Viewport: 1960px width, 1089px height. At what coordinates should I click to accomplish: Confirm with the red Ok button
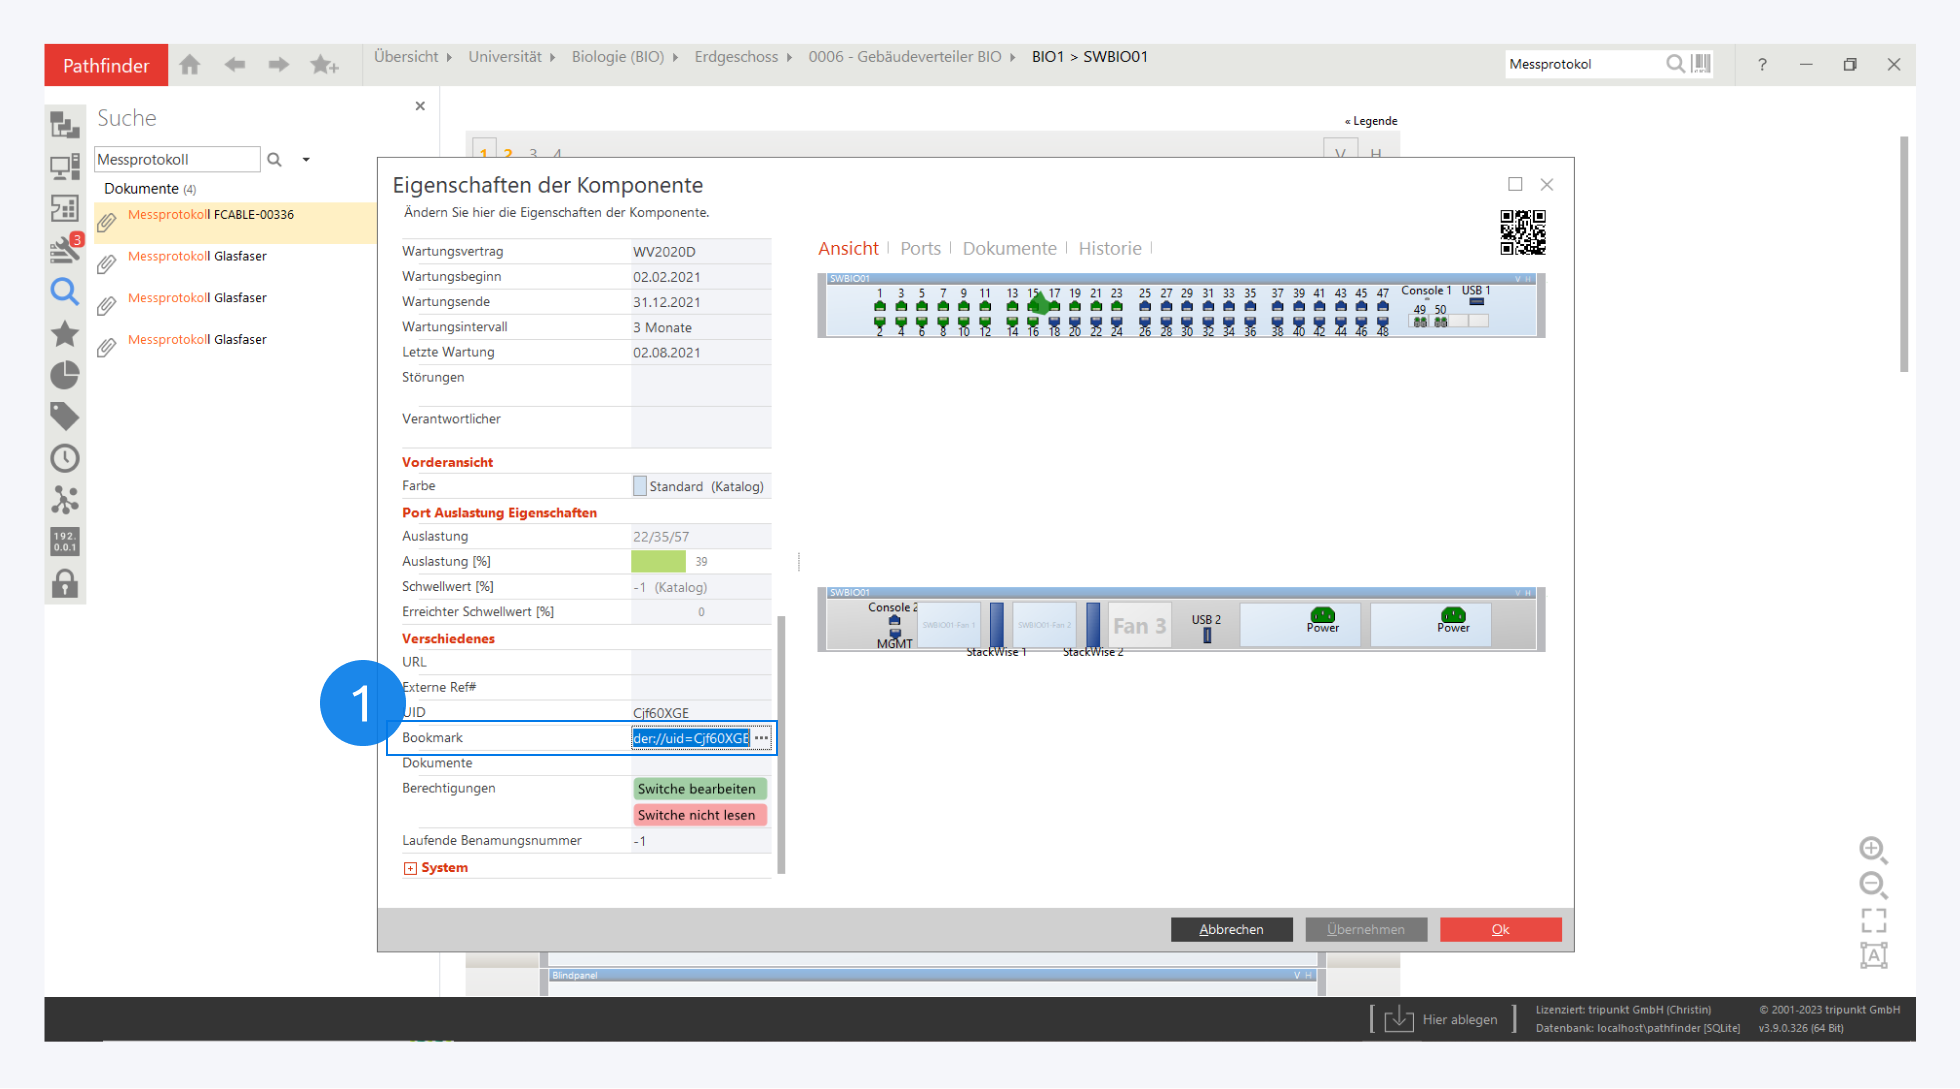point(1500,929)
